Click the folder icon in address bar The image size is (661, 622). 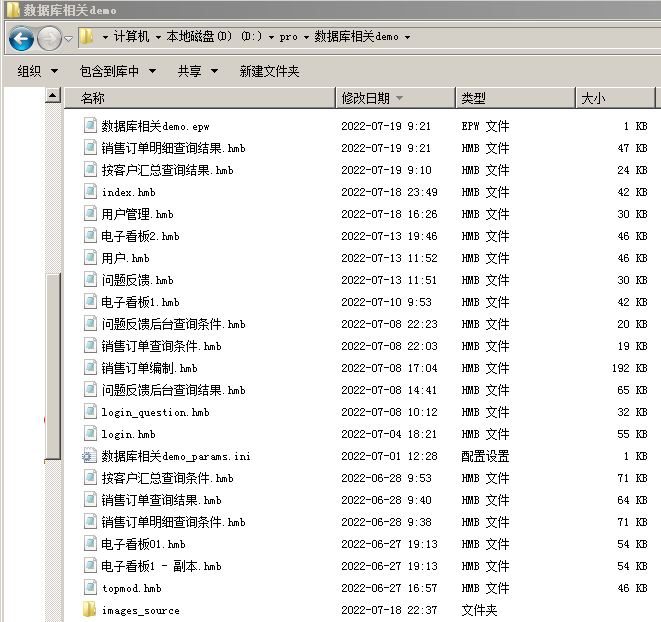coord(87,37)
